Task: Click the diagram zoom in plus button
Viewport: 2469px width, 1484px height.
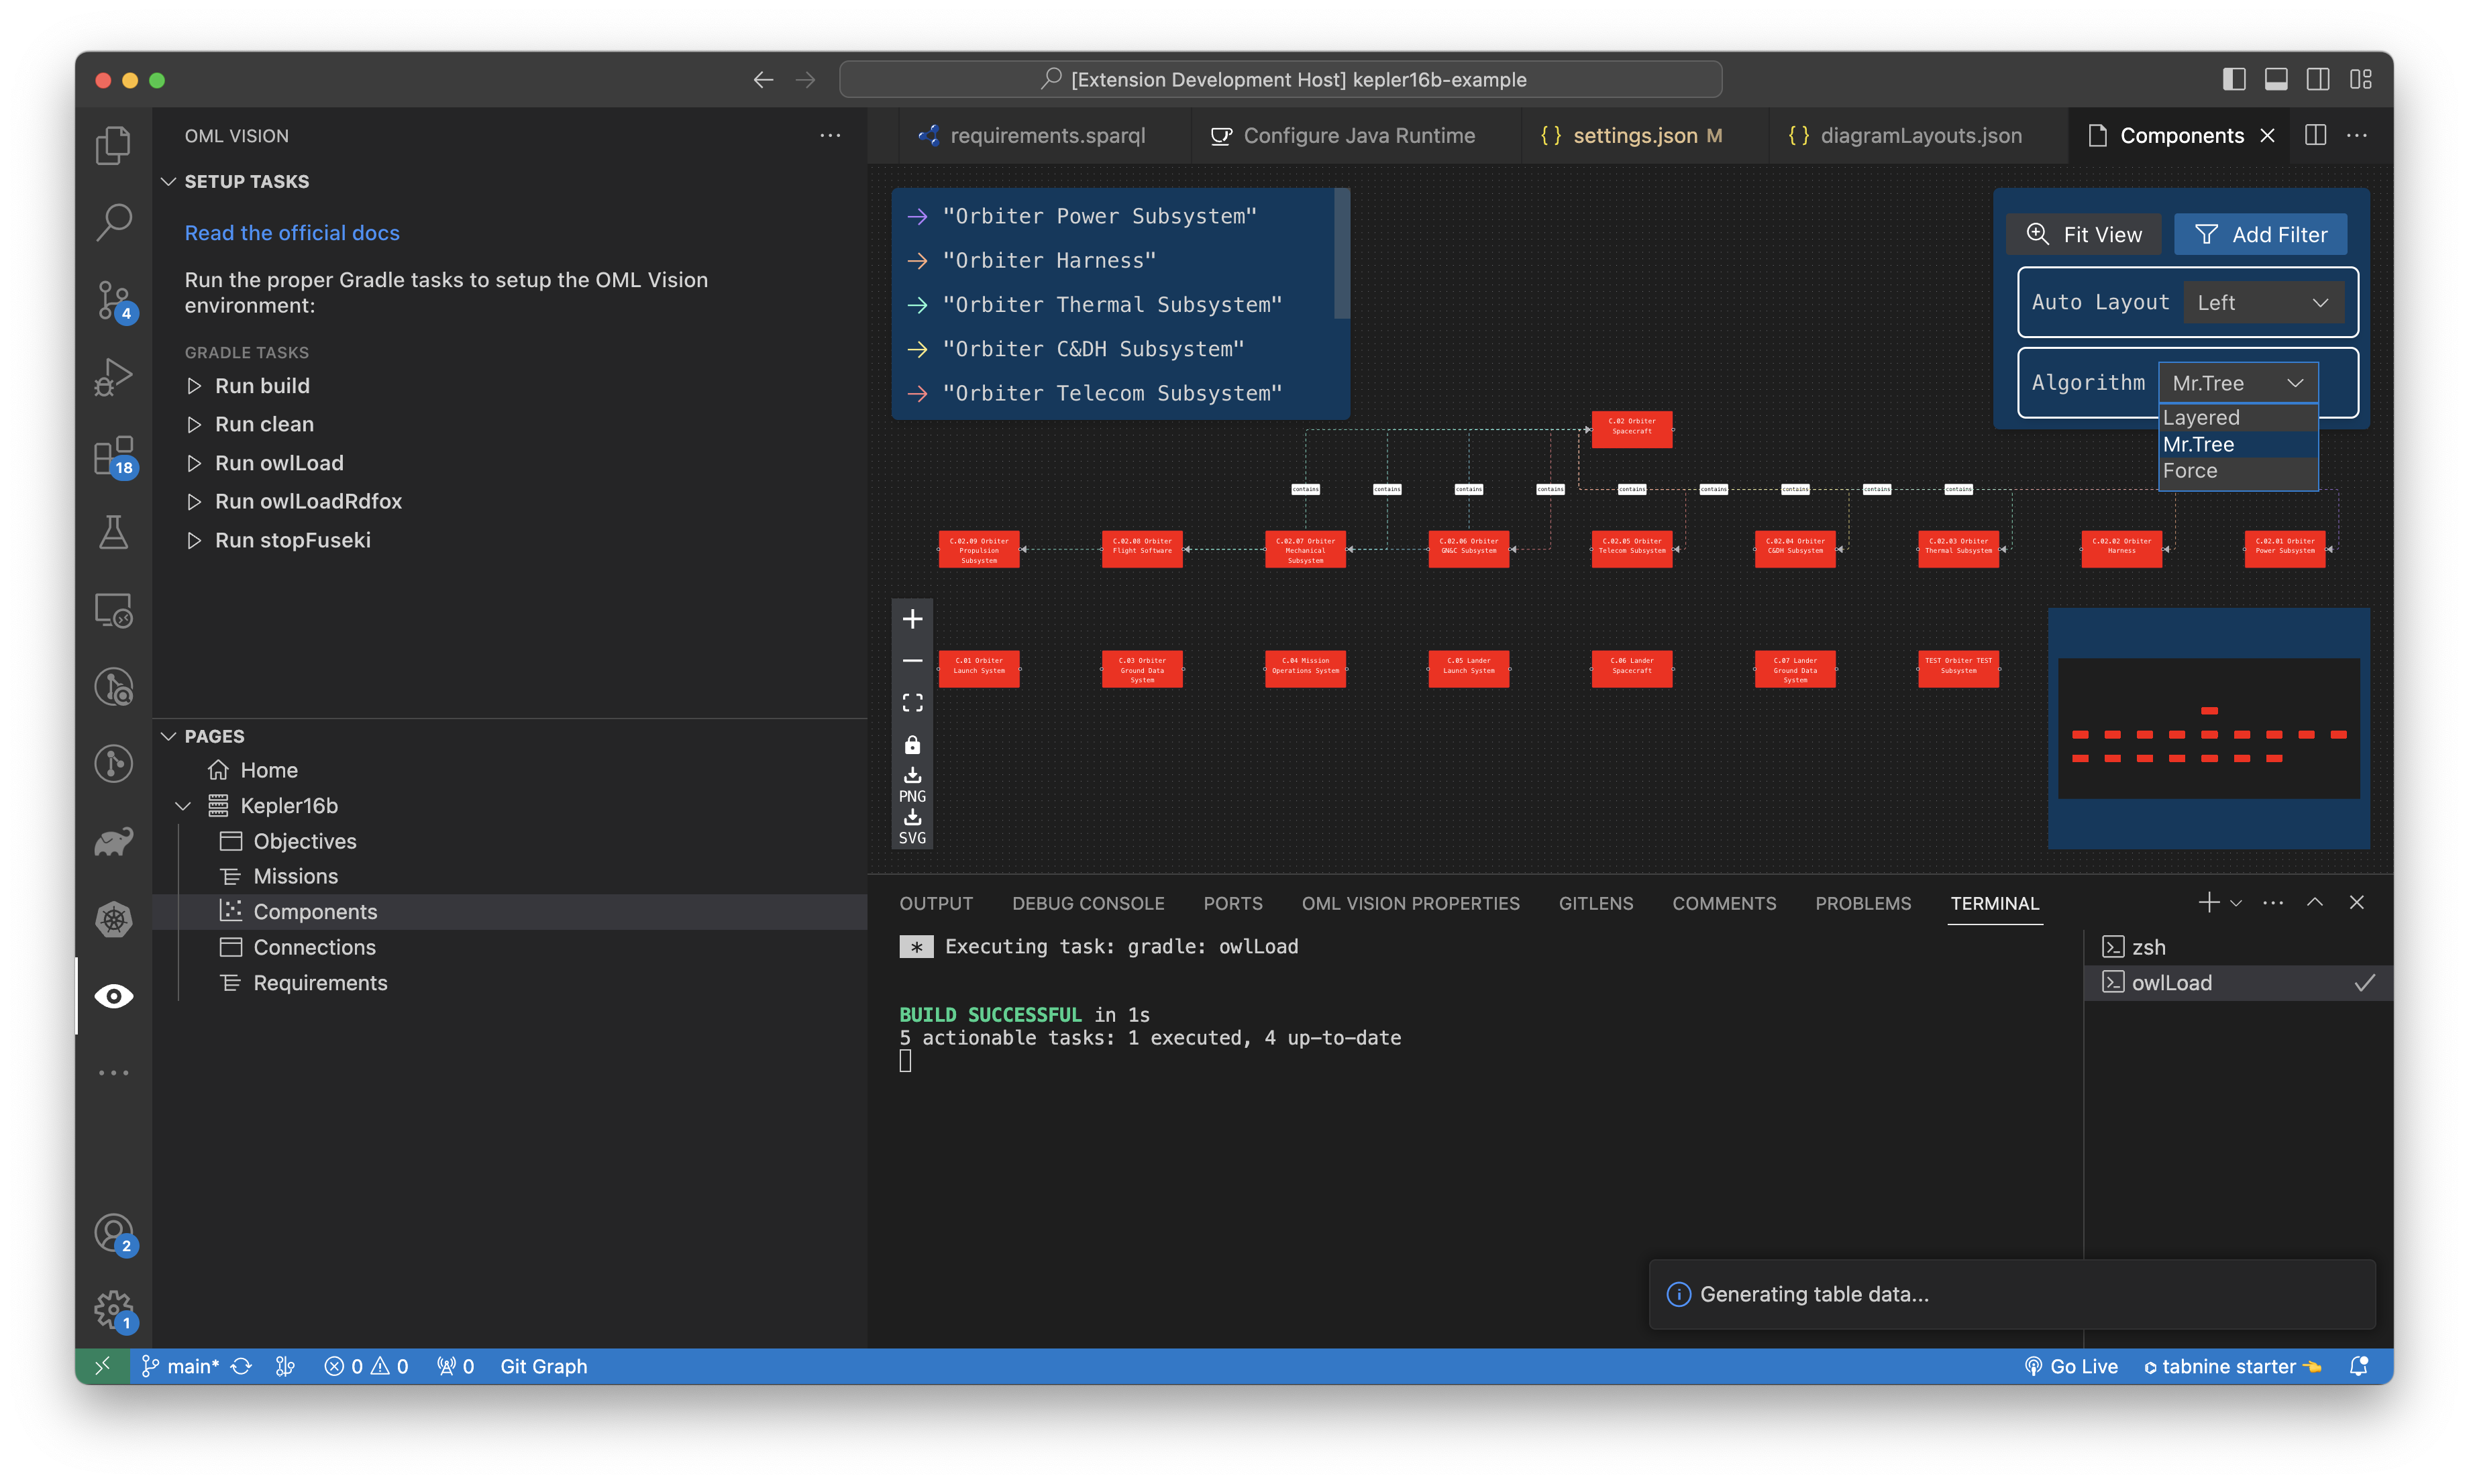Action: pos(912,619)
